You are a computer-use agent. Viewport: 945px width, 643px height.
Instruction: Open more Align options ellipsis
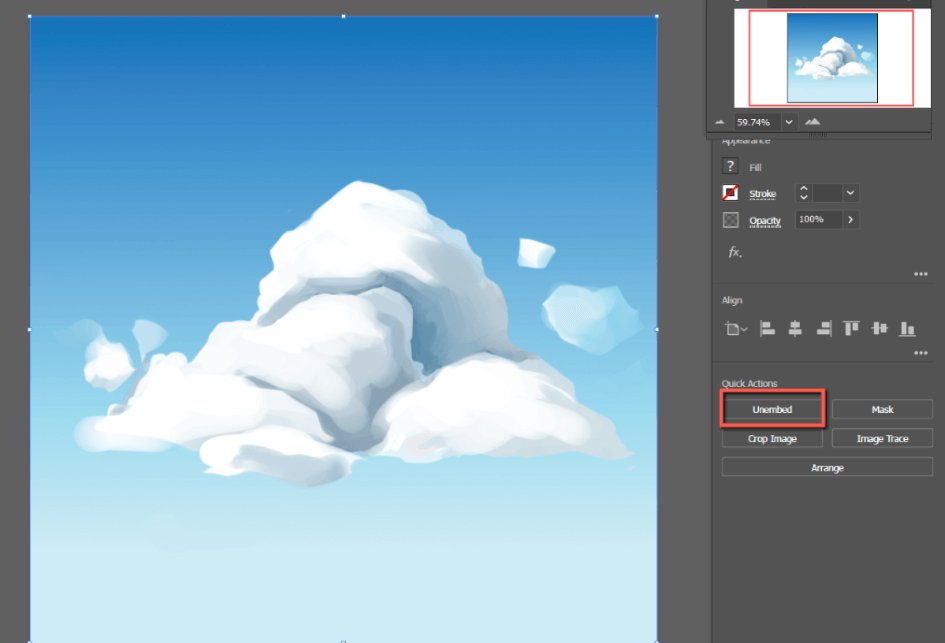[920, 353]
